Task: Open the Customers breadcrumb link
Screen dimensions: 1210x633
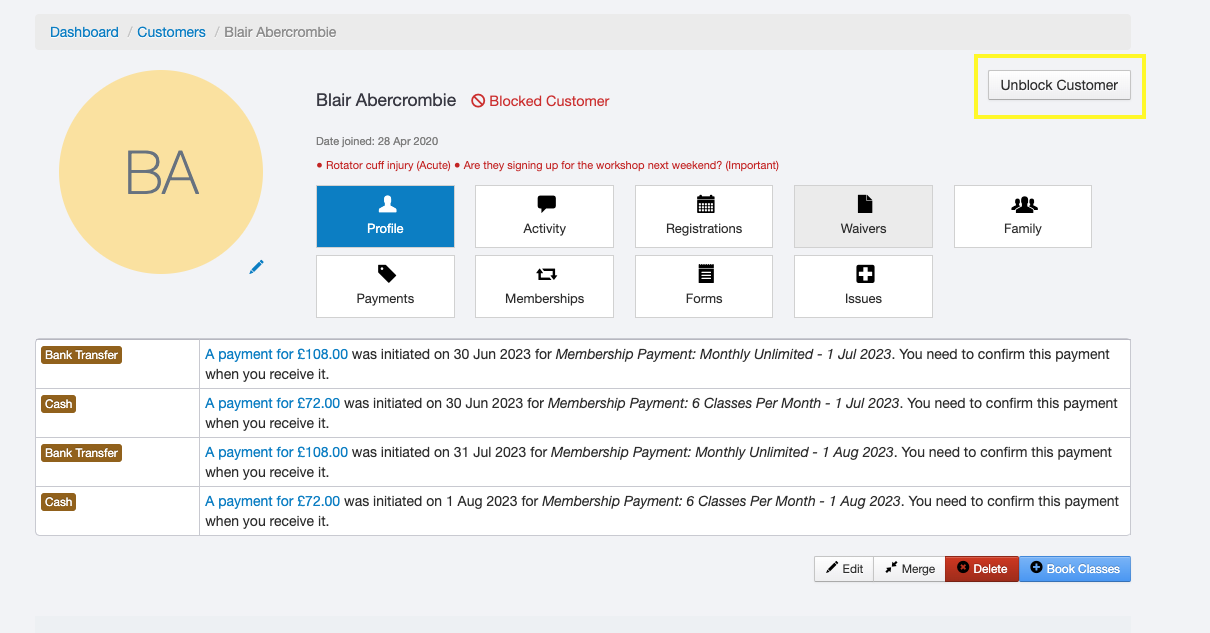Action: point(171,32)
